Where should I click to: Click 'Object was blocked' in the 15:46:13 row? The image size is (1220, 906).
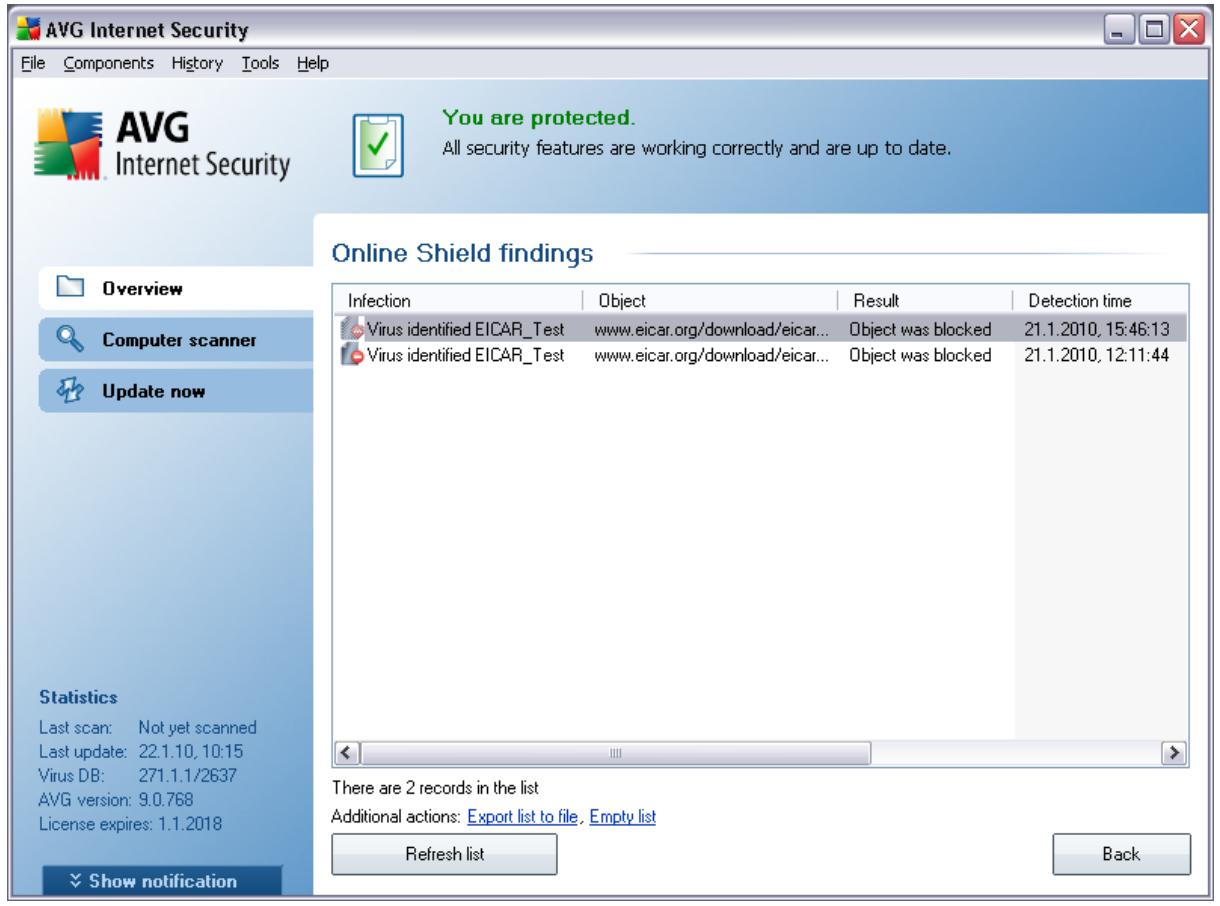pyautogui.click(x=920, y=328)
